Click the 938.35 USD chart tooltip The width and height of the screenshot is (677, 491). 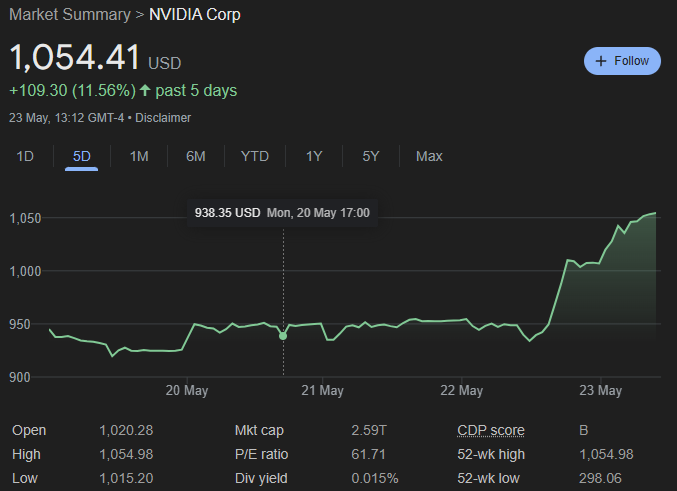coord(282,213)
